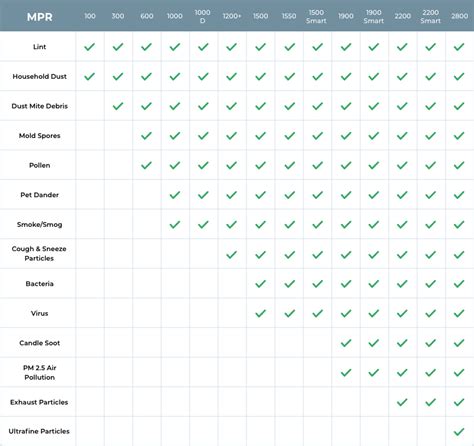Image resolution: width=474 pixels, height=446 pixels.
Task: Click the Dust Mite Debris checkmark under 300
Action: click(x=118, y=106)
